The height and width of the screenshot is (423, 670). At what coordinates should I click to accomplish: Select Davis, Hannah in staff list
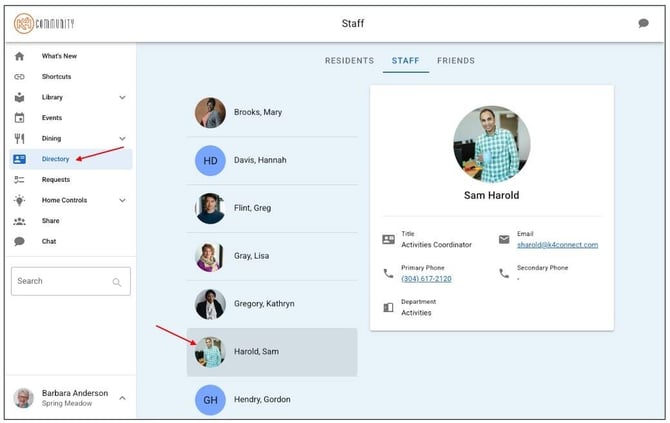(x=272, y=161)
